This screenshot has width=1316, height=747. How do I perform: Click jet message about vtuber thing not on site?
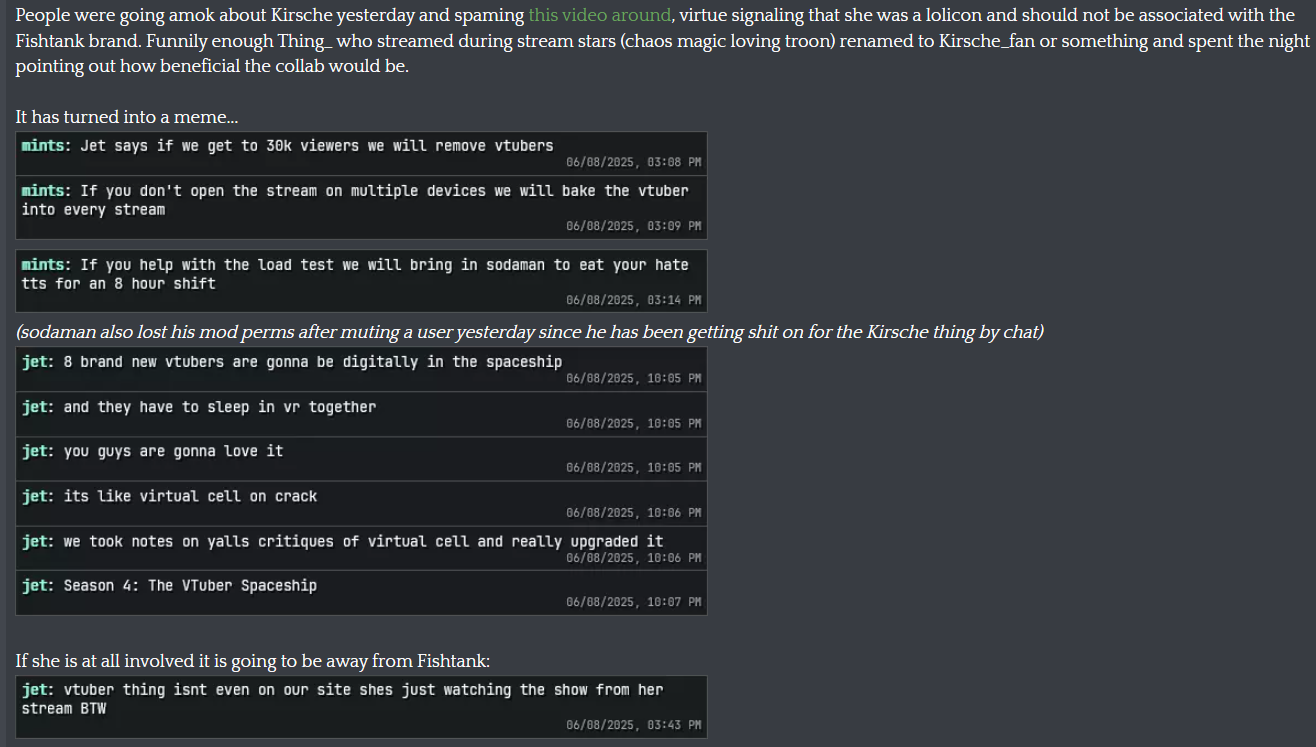click(x=361, y=707)
